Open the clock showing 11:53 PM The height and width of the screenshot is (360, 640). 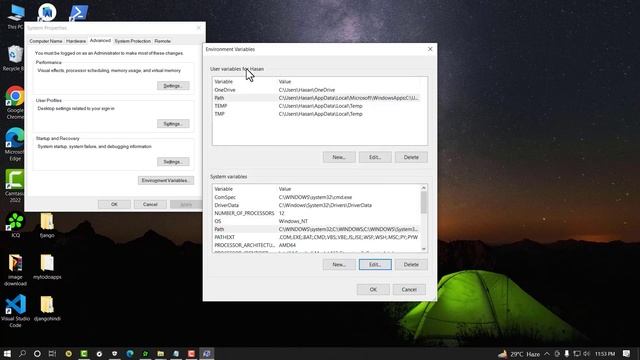pos(605,353)
